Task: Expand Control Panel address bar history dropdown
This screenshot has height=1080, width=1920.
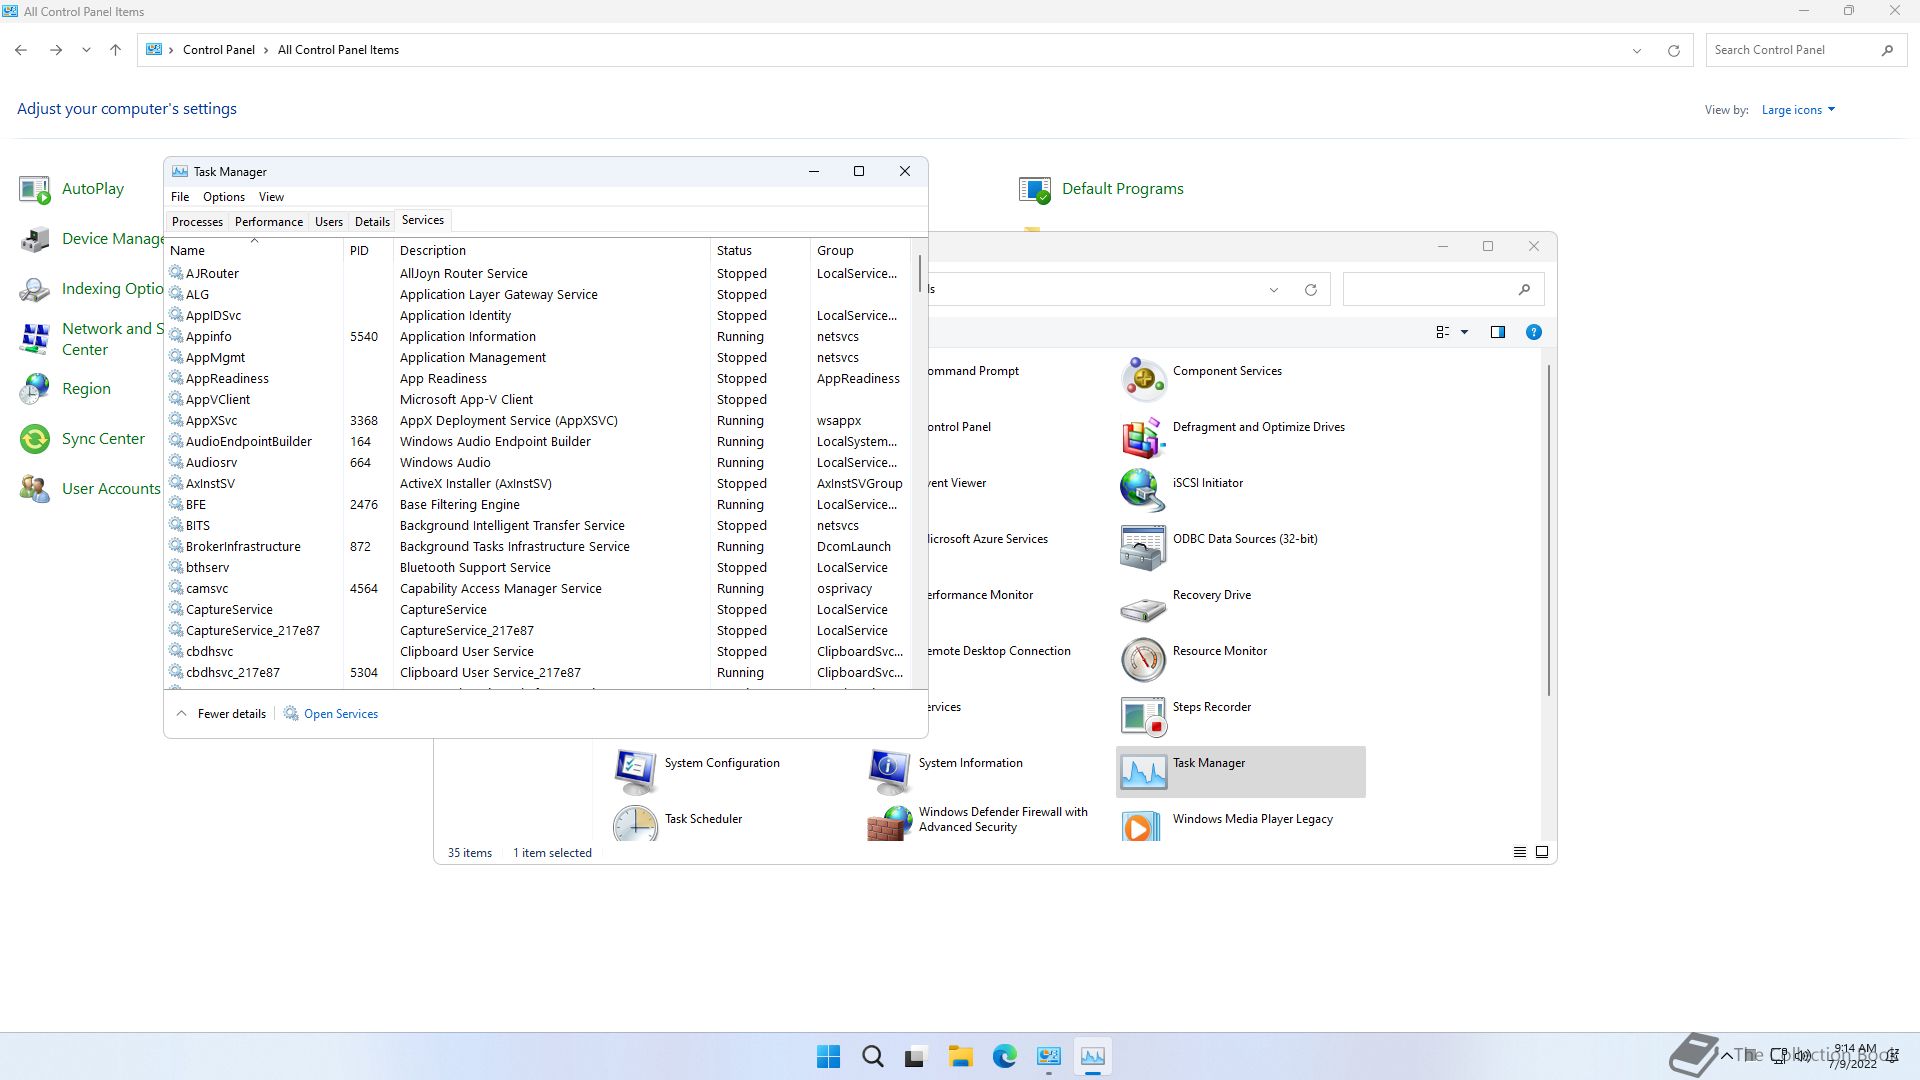Action: tap(1637, 51)
